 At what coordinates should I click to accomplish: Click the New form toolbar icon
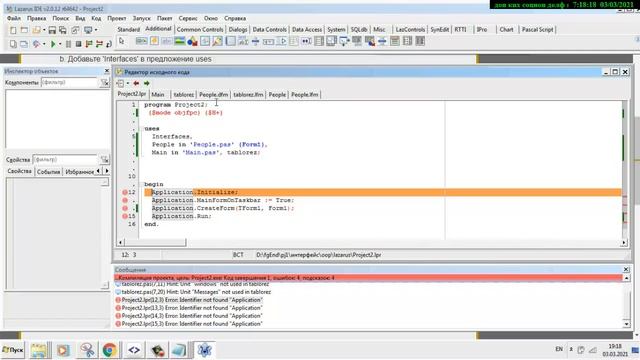point(24,30)
